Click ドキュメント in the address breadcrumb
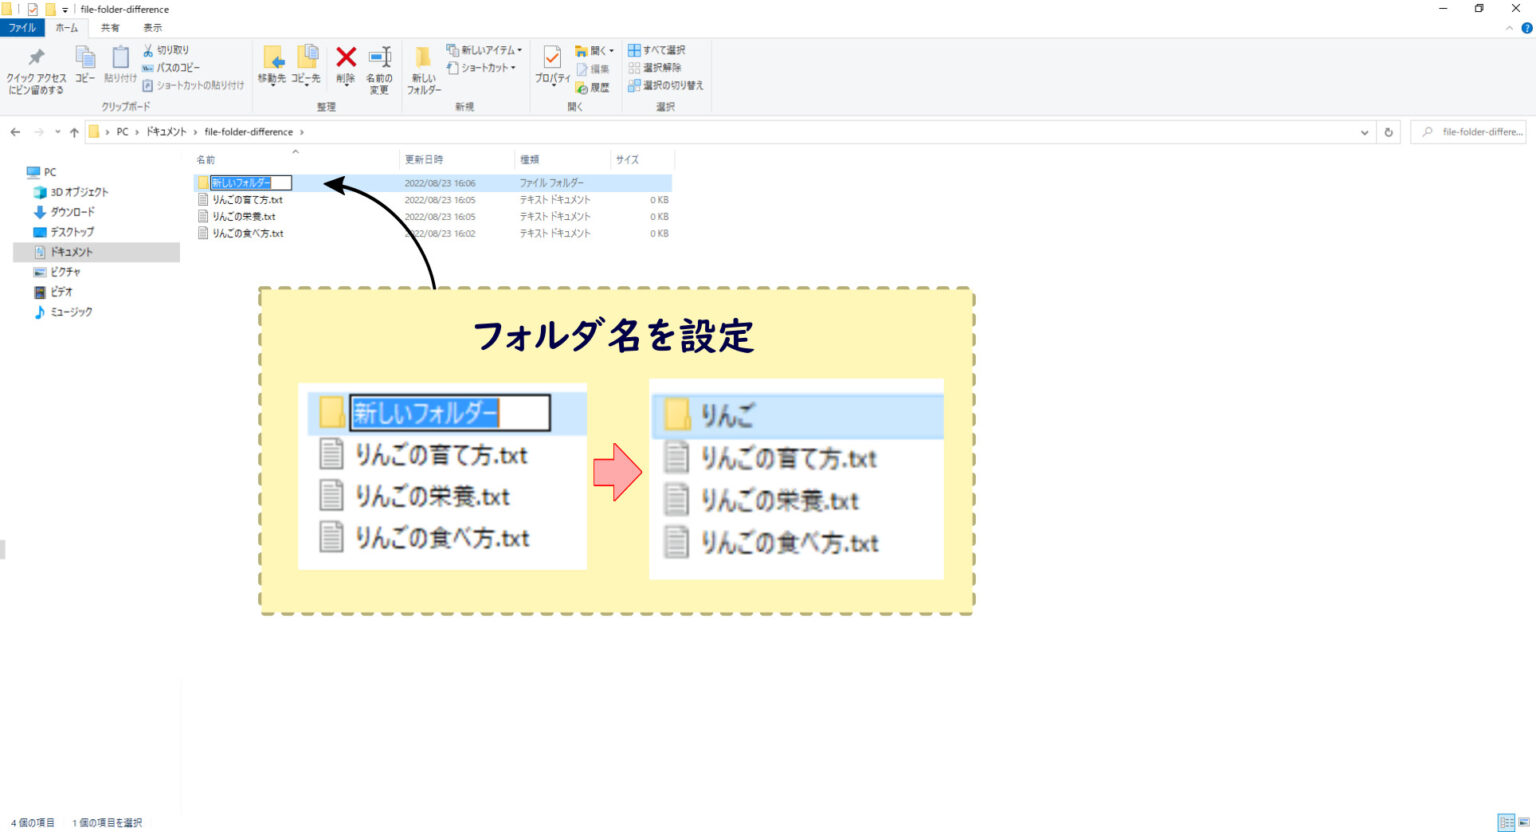Screen dimensions: 1536x832 point(166,132)
